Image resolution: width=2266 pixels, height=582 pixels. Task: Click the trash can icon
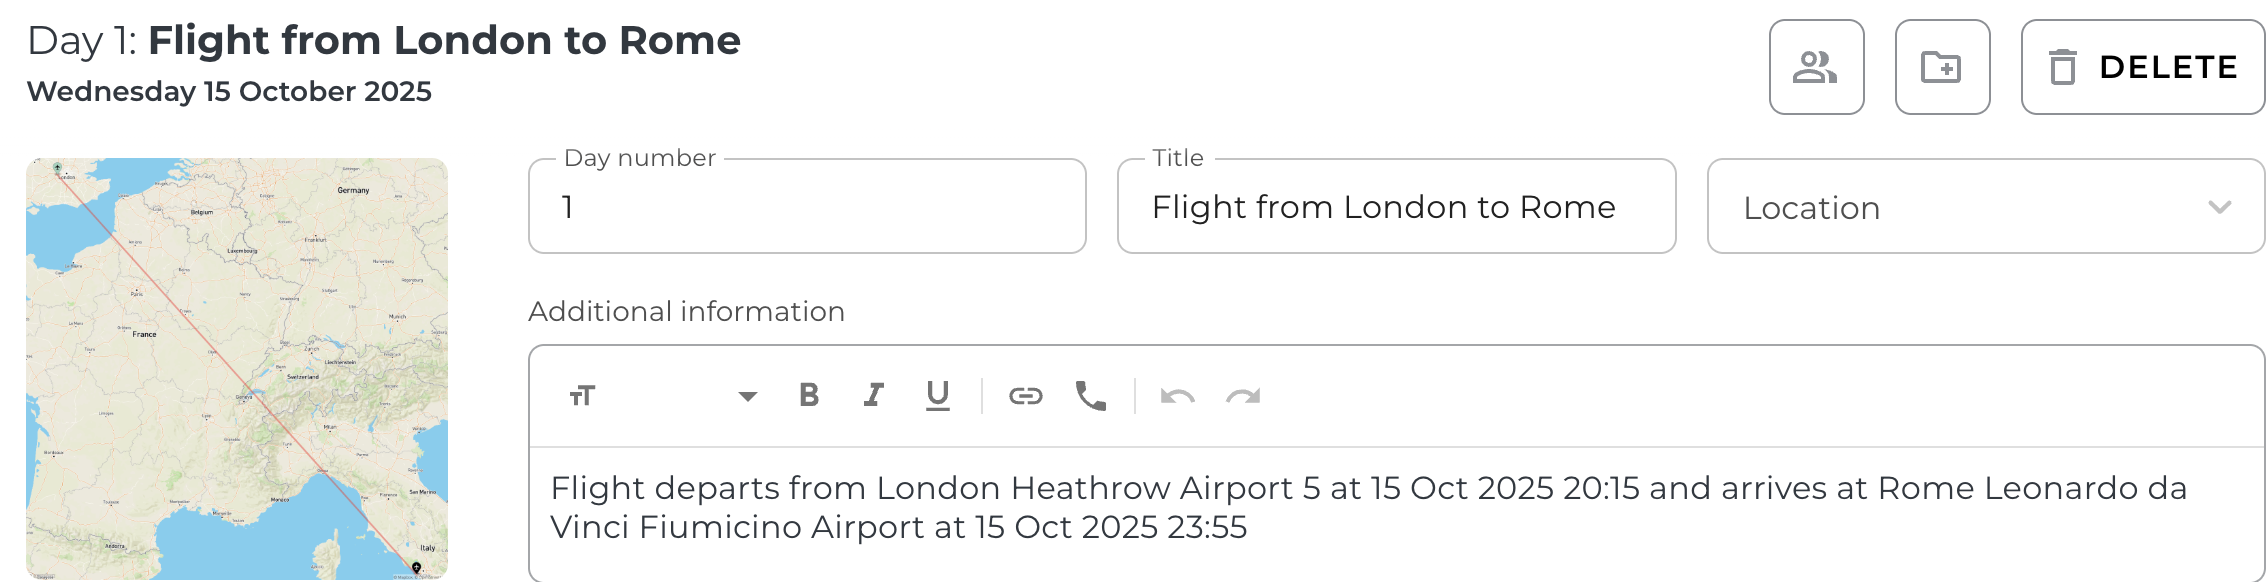[x=2063, y=67]
